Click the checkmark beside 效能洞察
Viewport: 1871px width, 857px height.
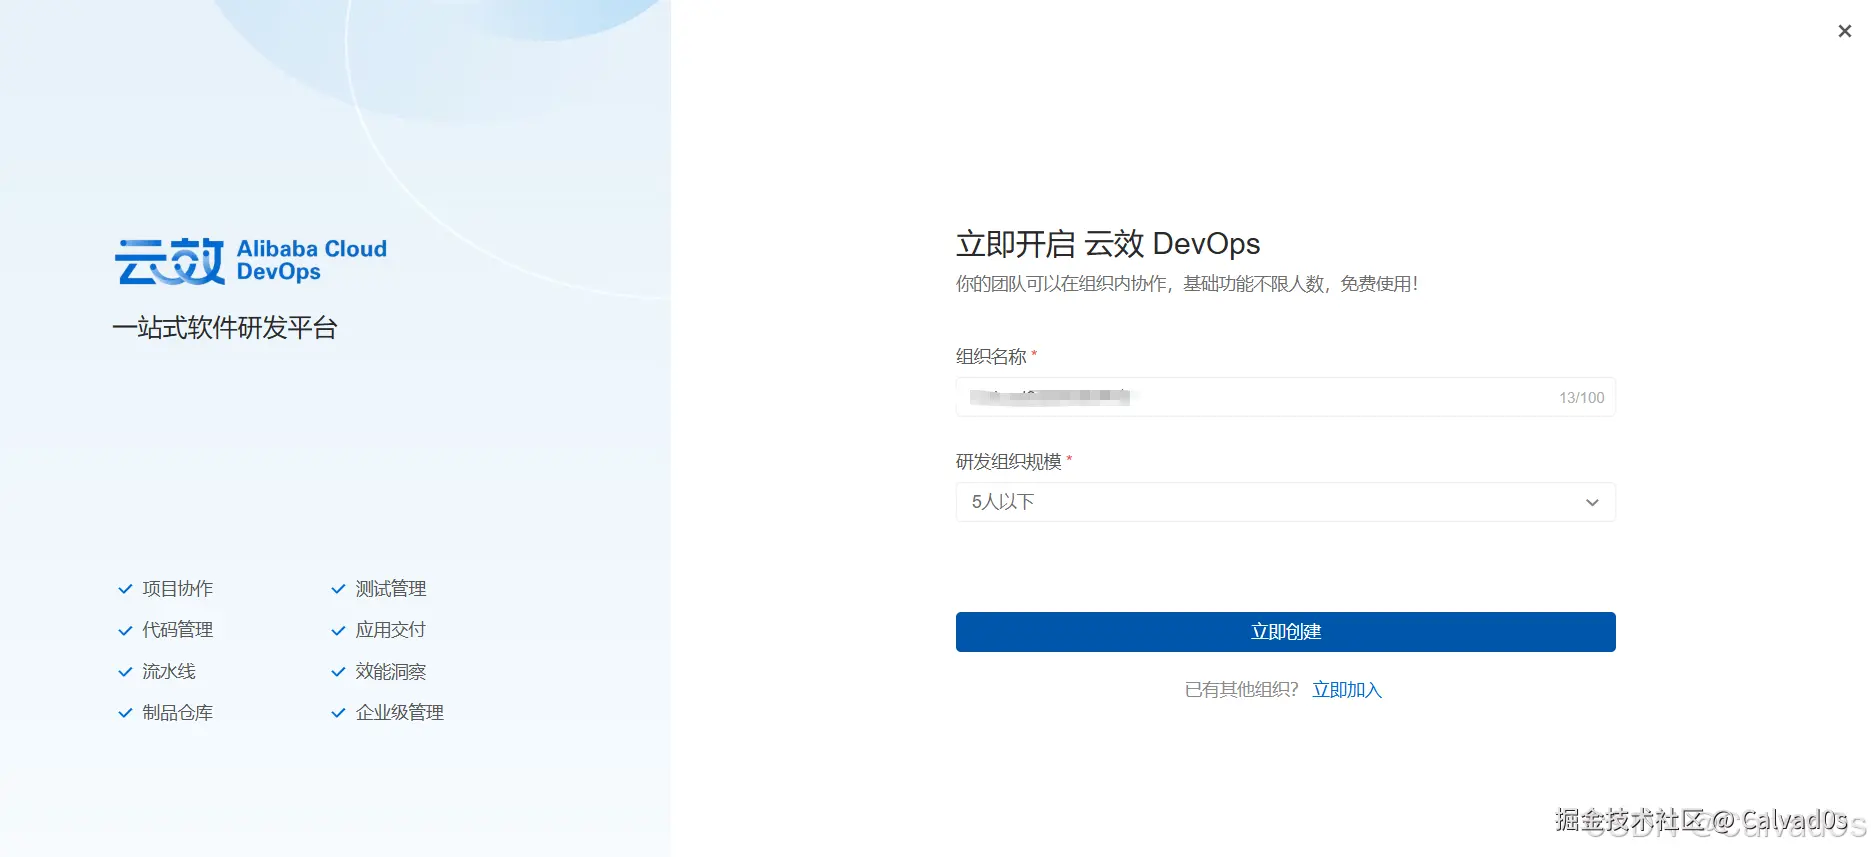[338, 672]
